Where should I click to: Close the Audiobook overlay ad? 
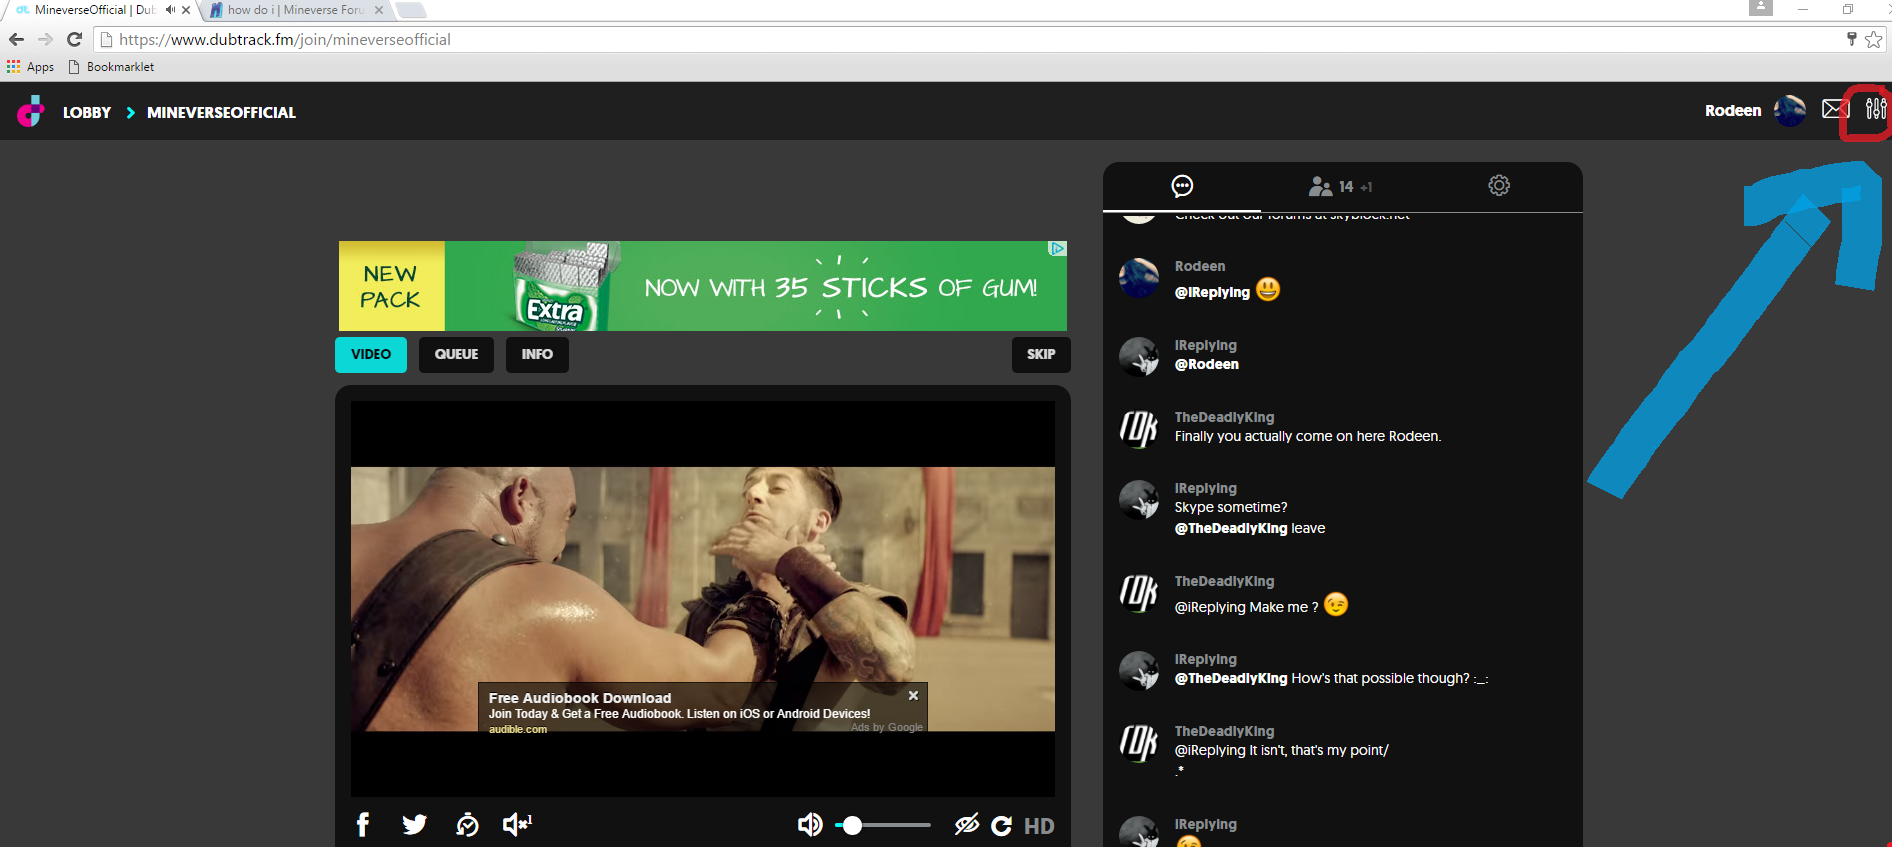pyautogui.click(x=913, y=695)
